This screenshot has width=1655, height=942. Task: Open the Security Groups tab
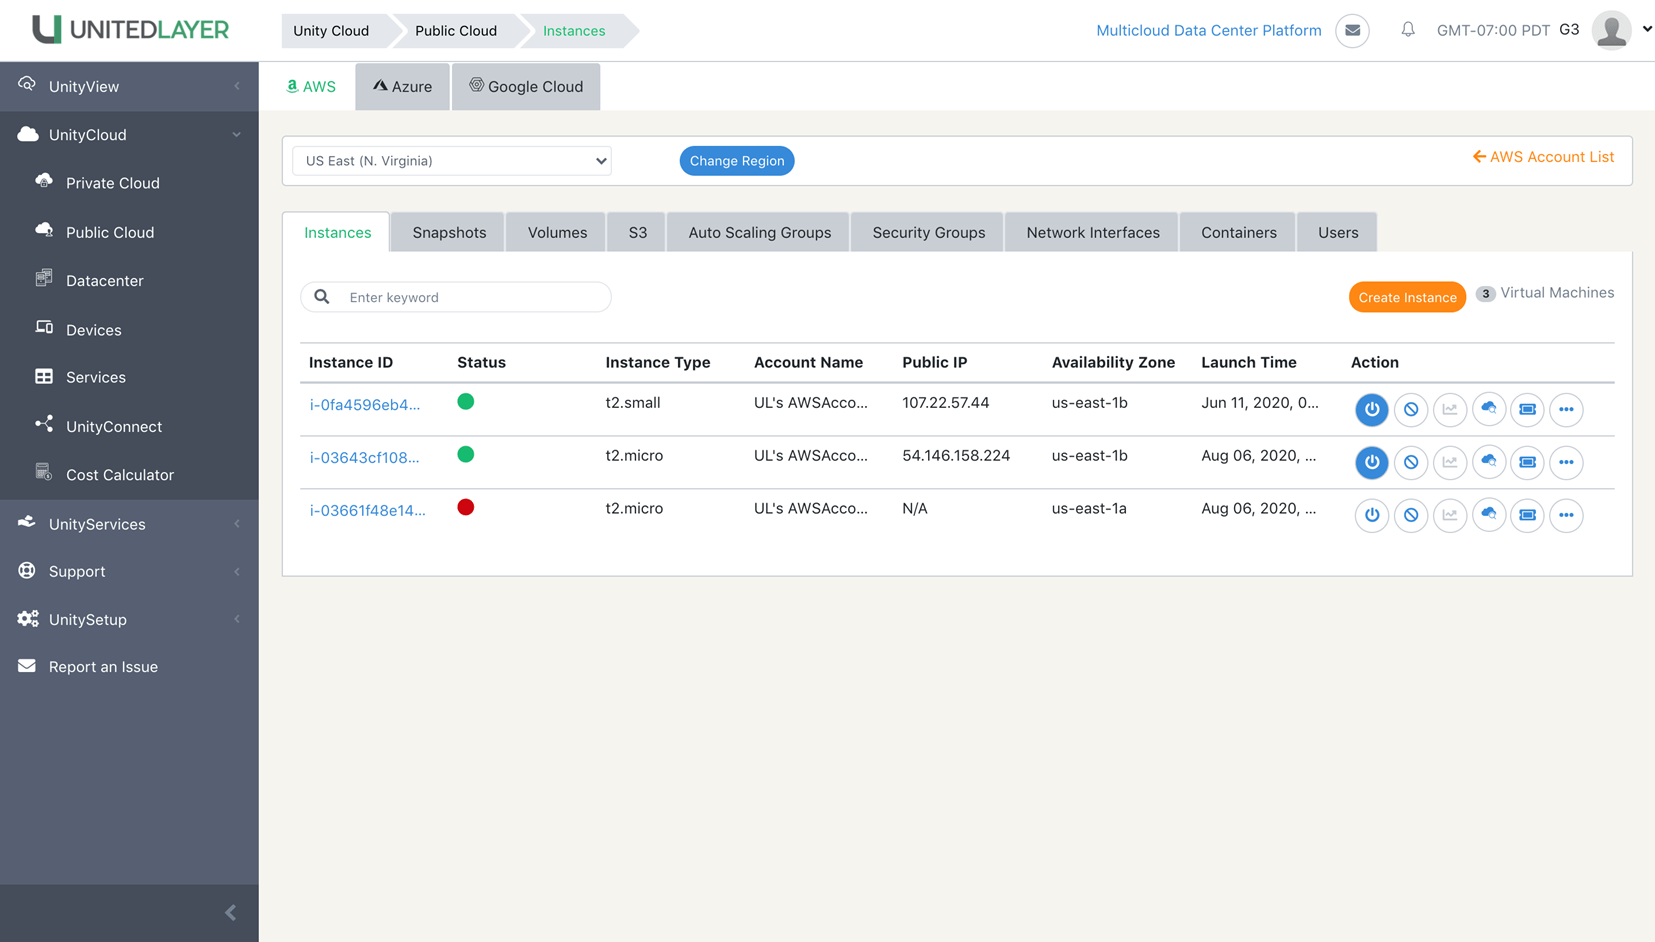(x=928, y=232)
